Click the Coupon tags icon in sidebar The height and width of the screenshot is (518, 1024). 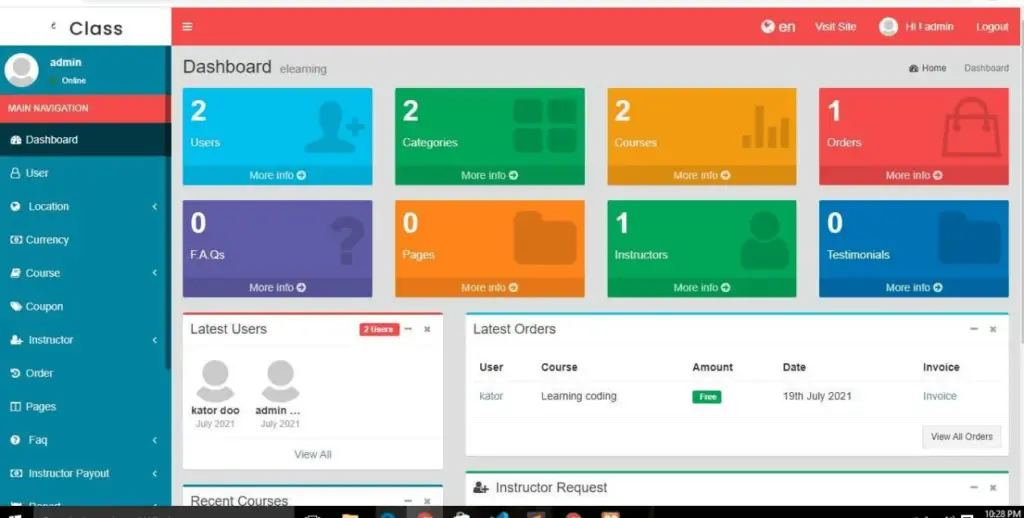pos(16,306)
